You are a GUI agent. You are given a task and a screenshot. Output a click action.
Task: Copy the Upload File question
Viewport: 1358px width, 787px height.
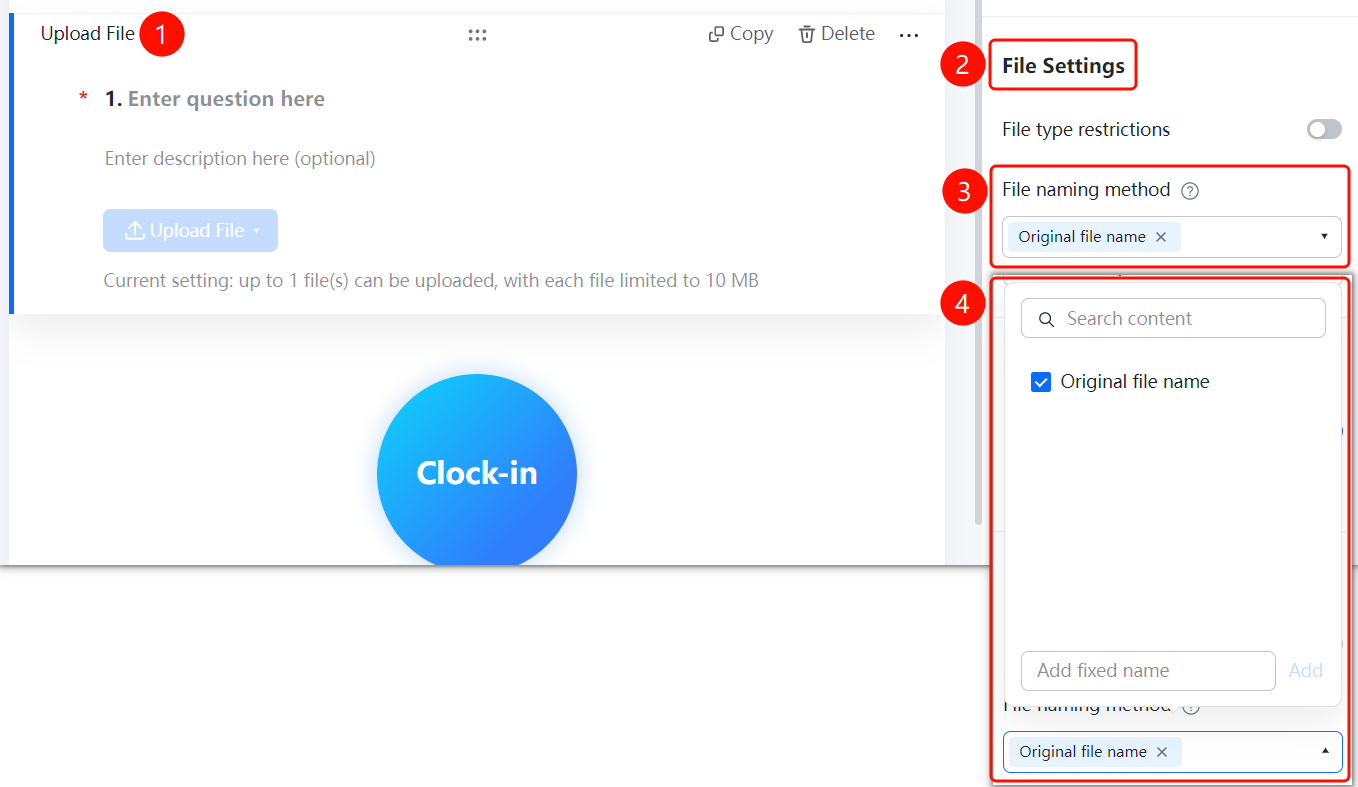click(741, 34)
